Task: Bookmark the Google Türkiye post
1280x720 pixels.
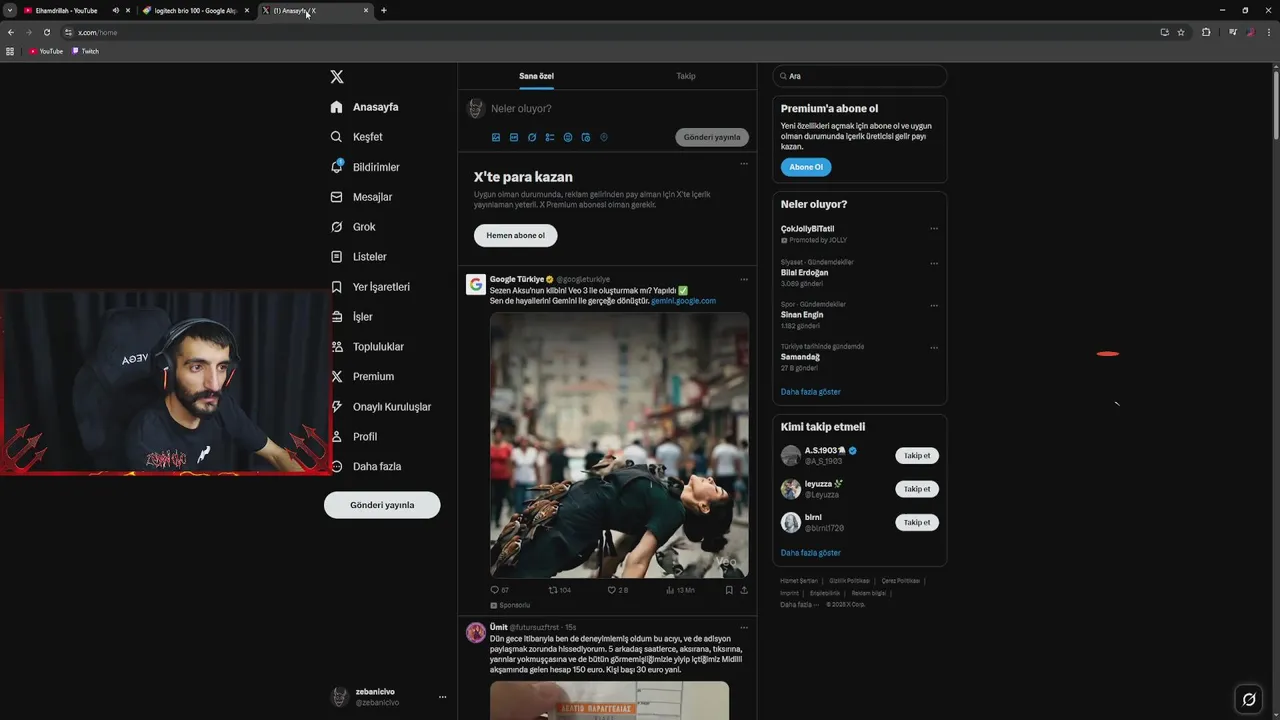Action: (x=729, y=590)
